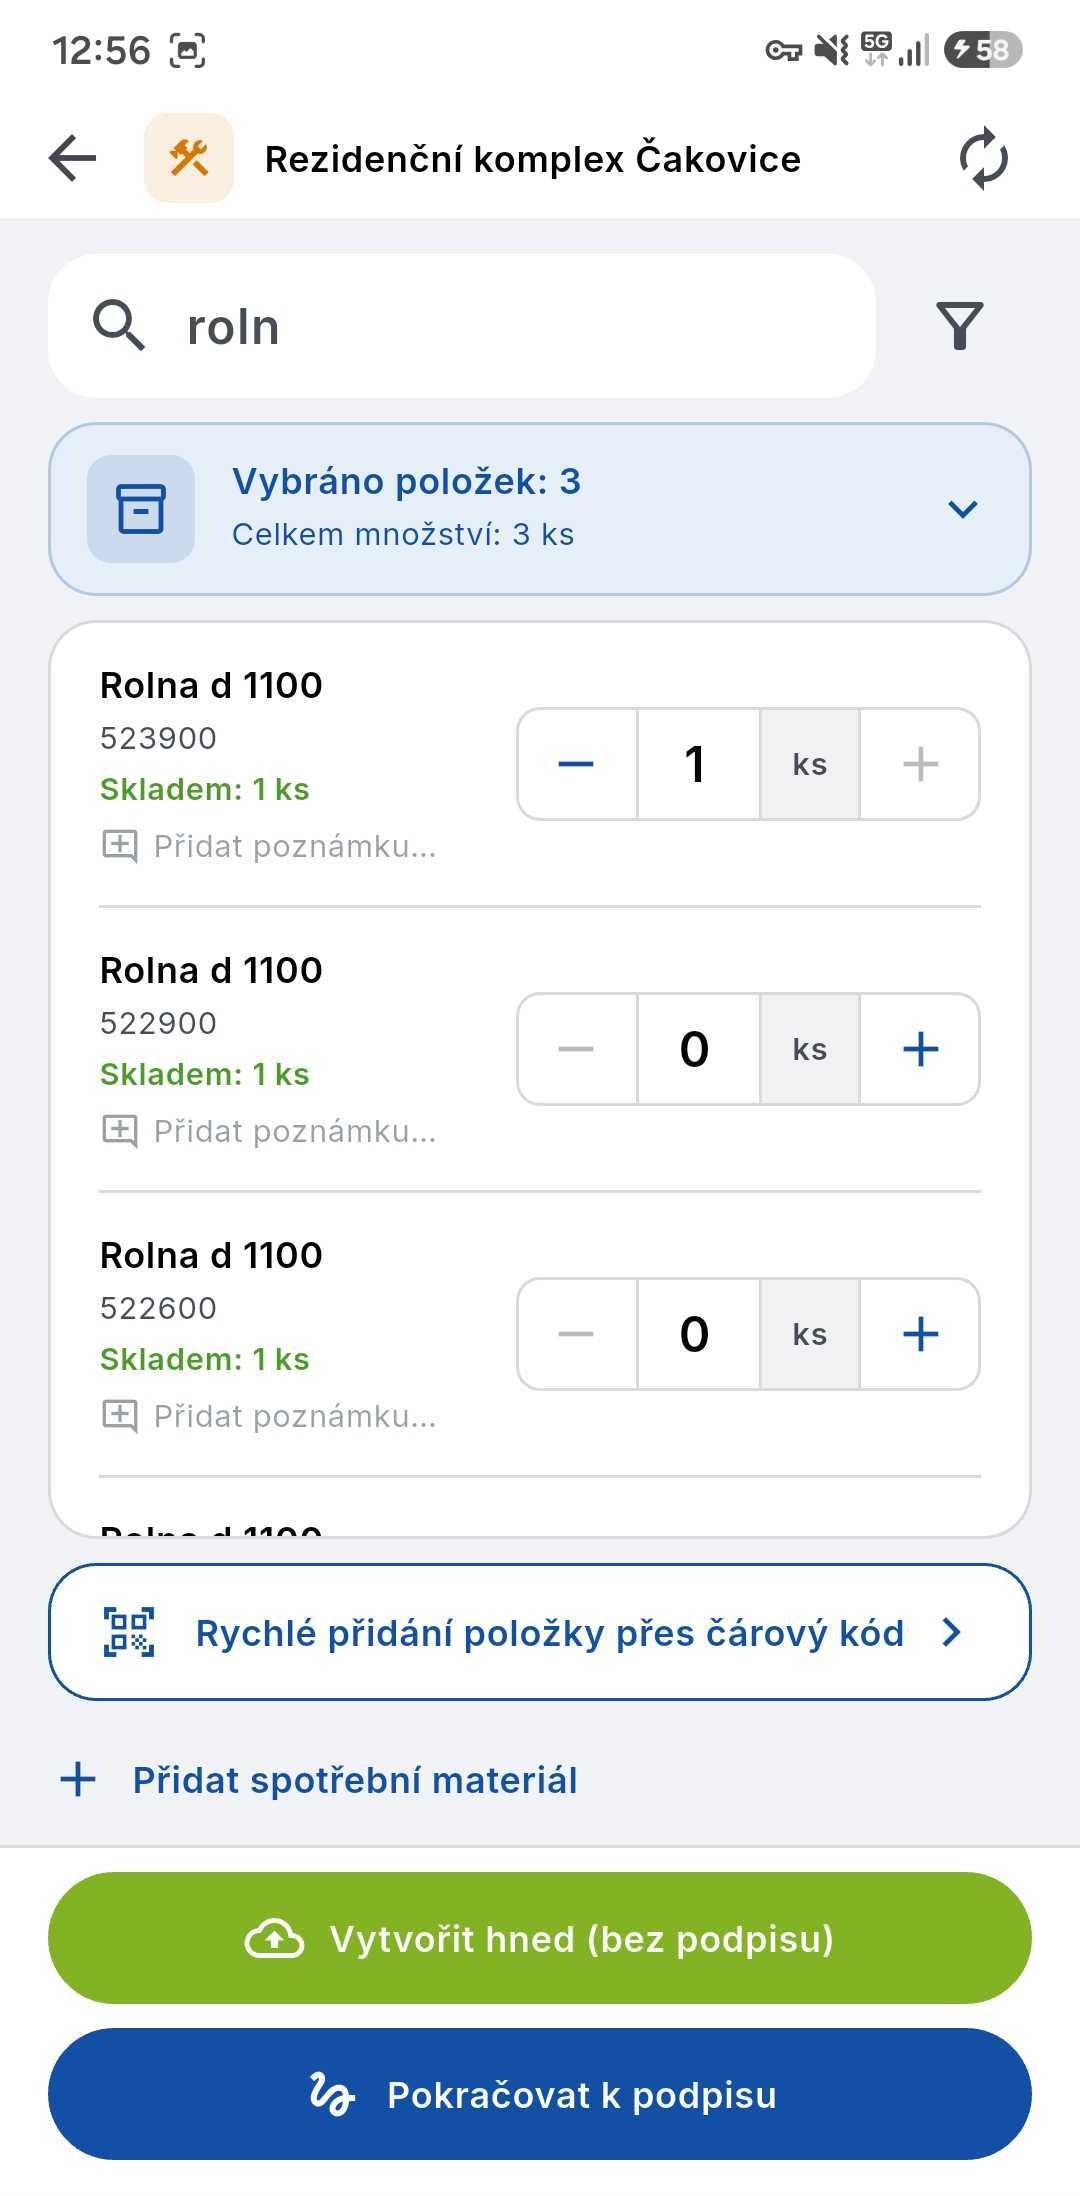Open the filter funnel icon
The width and height of the screenshot is (1080, 2196).
click(959, 326)
